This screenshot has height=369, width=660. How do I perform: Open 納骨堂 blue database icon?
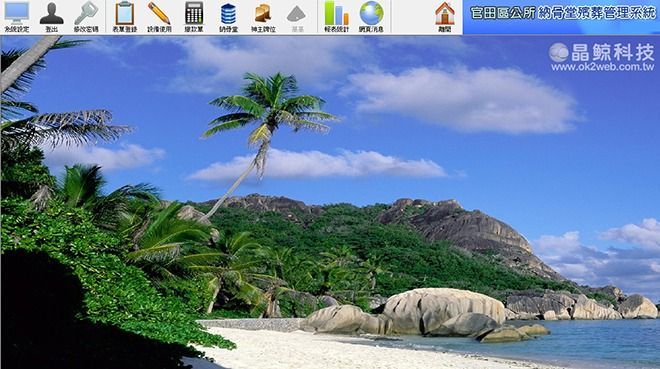(229, 17)
